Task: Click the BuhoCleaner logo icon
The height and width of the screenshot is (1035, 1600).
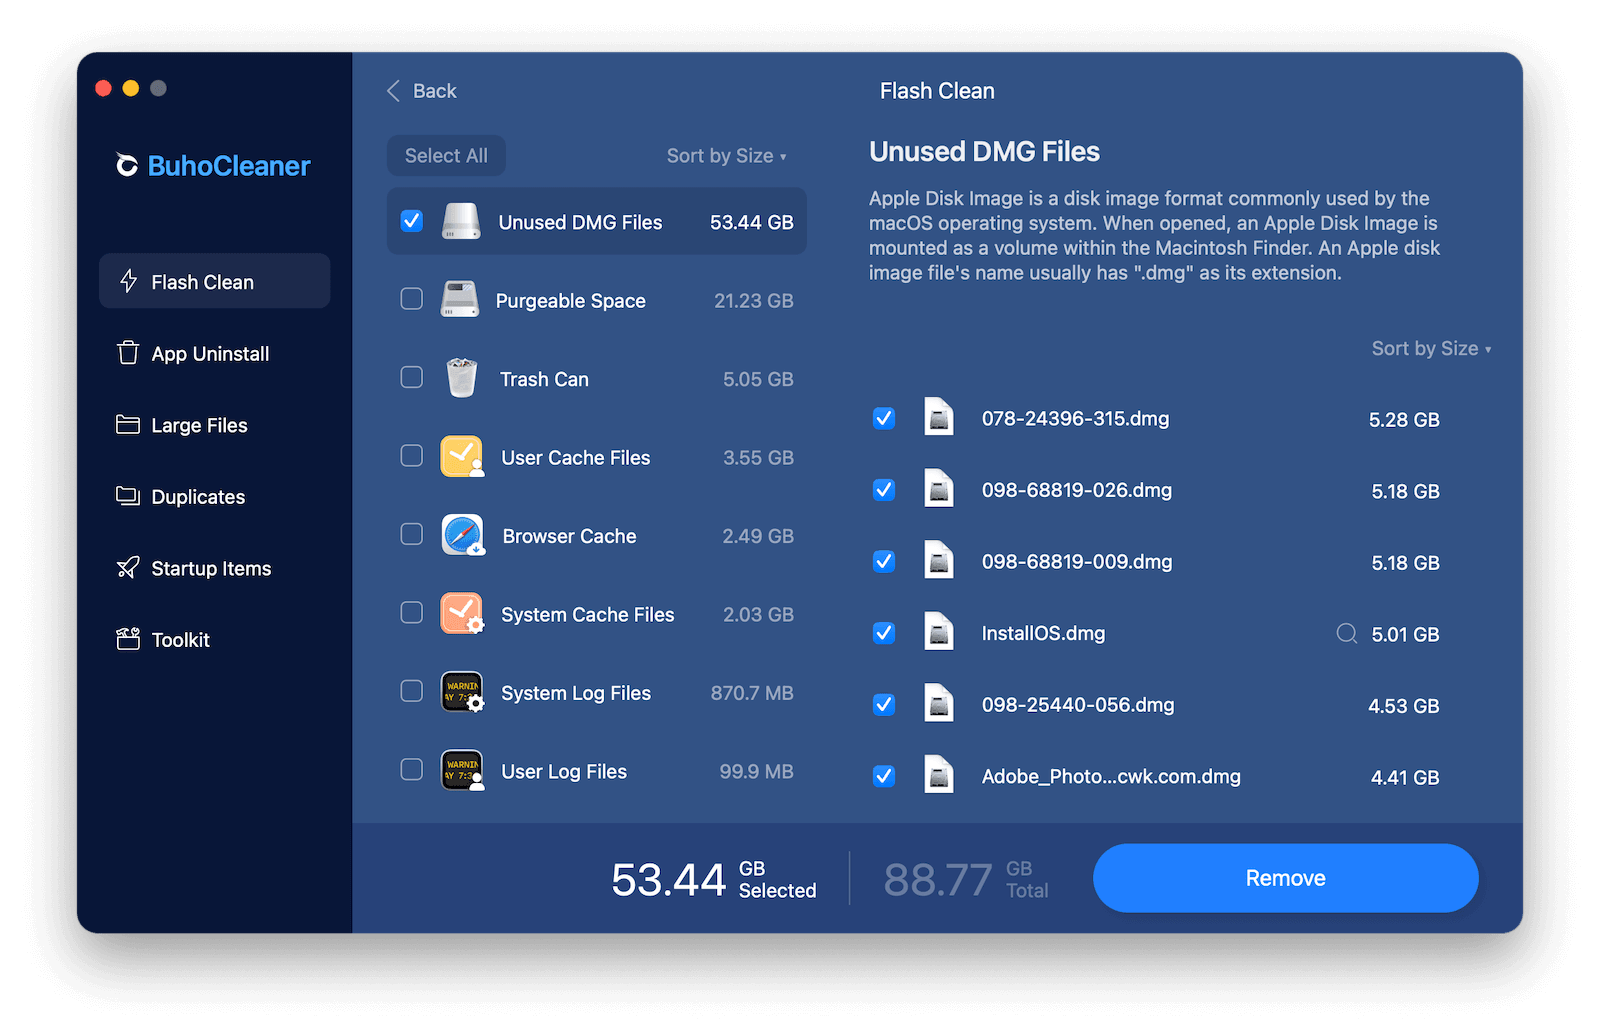Action: [x=127, y=165]
